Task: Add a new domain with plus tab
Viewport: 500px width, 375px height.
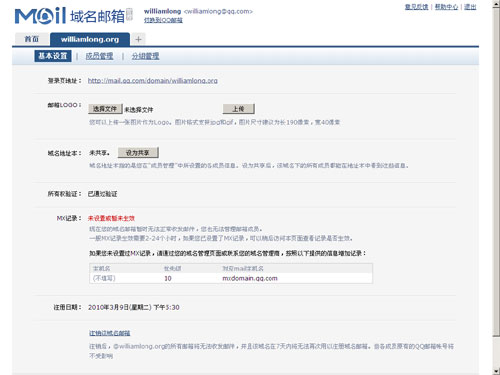Action: [x=138, y=39]
